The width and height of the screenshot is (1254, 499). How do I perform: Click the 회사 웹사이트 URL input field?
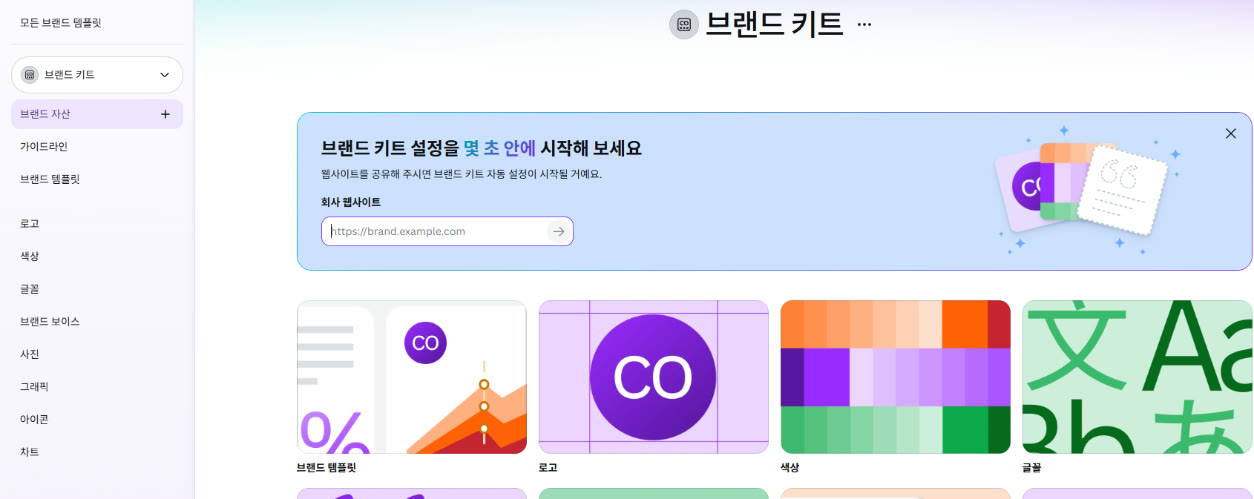point(447,231)
